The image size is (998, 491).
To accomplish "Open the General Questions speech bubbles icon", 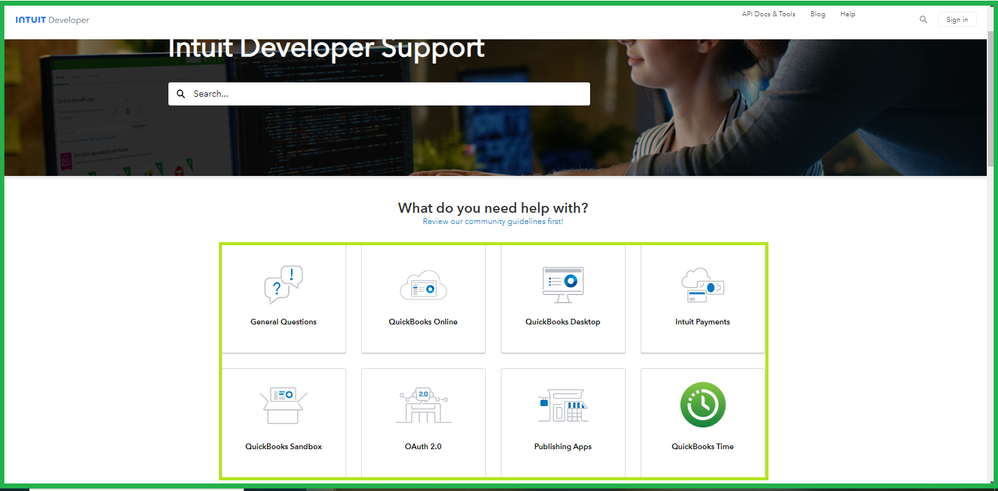I will click(x=283, y=285).
